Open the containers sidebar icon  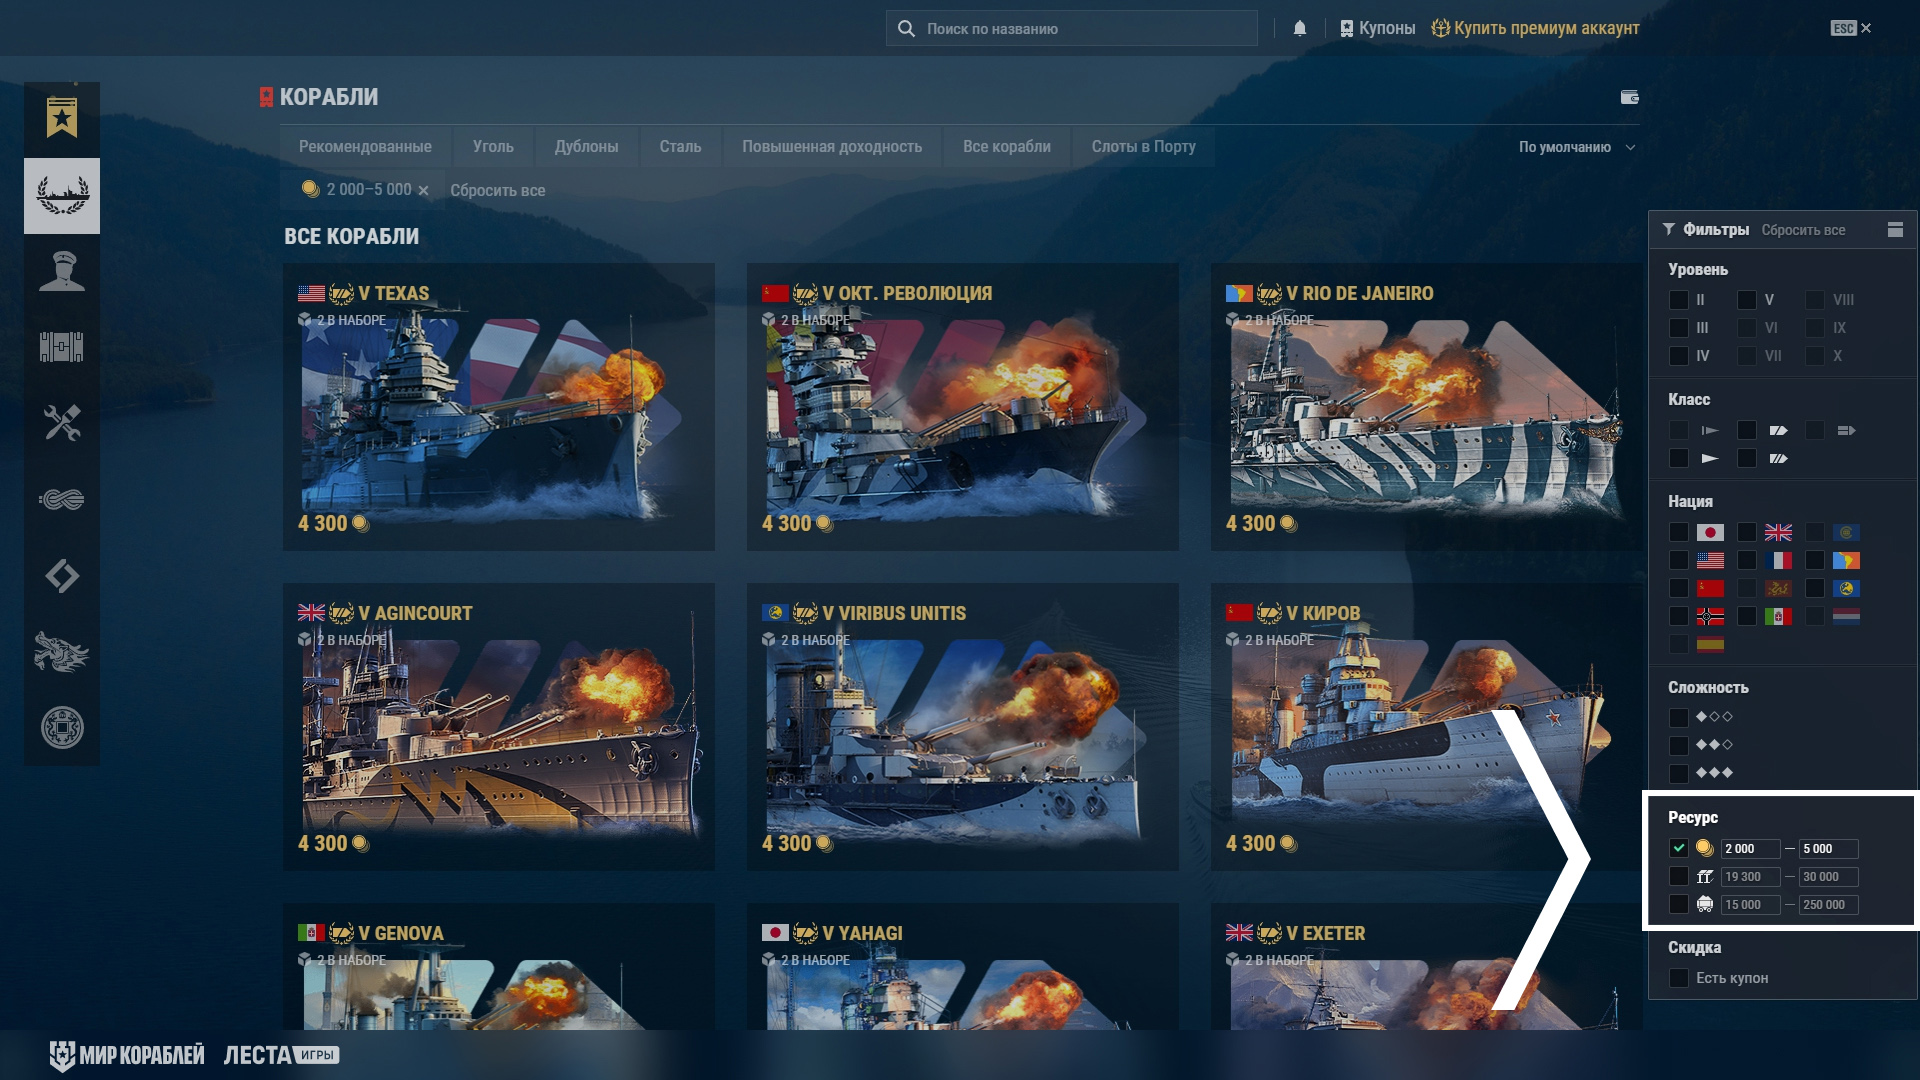[62, 347]
